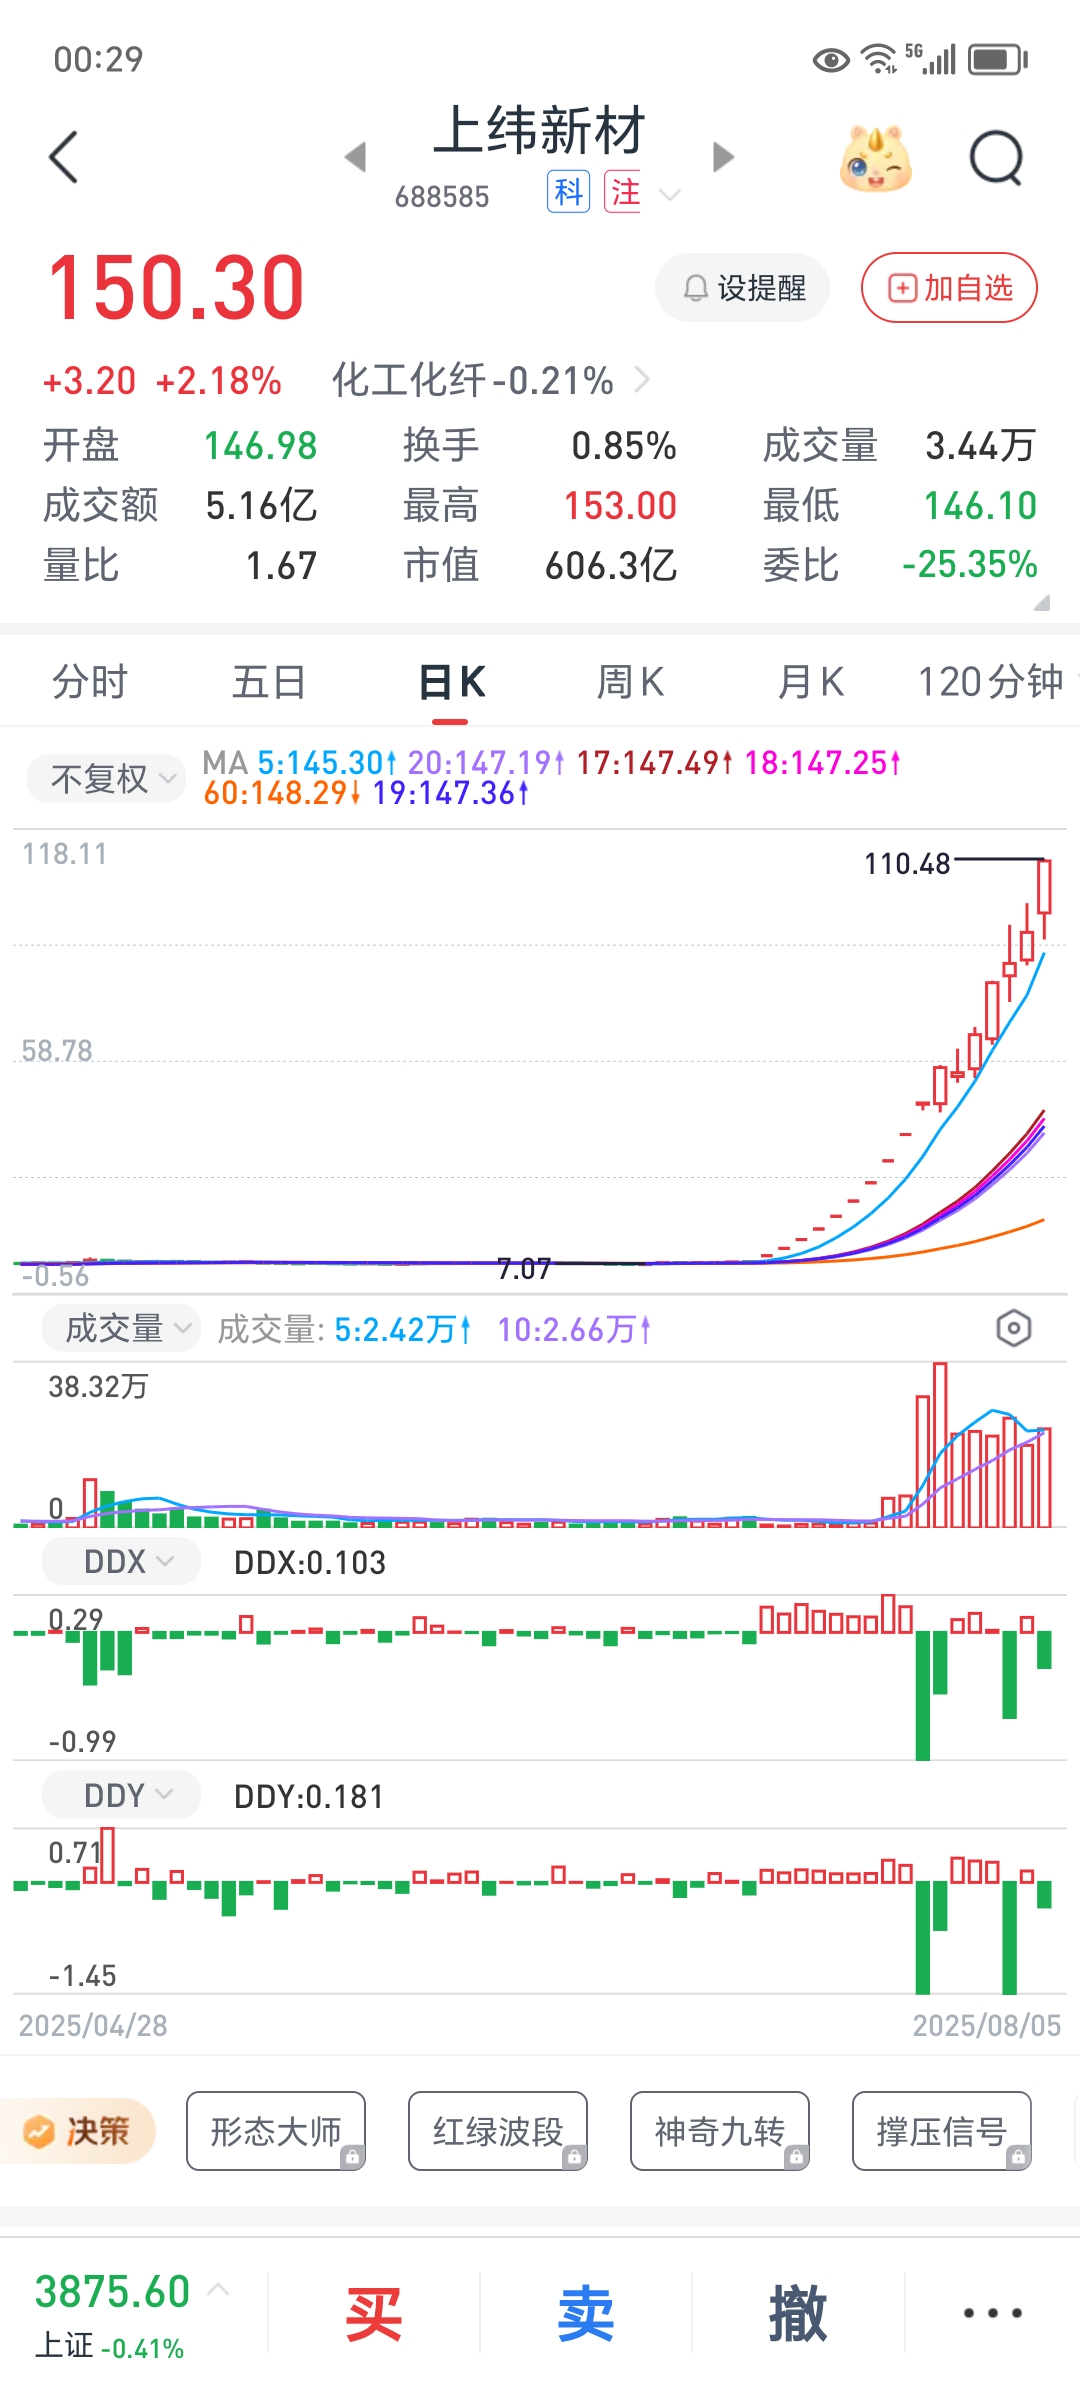1080x2388 pixels.
Task: Toggle 加自选 watchlist button
Action: coord(949,288)
